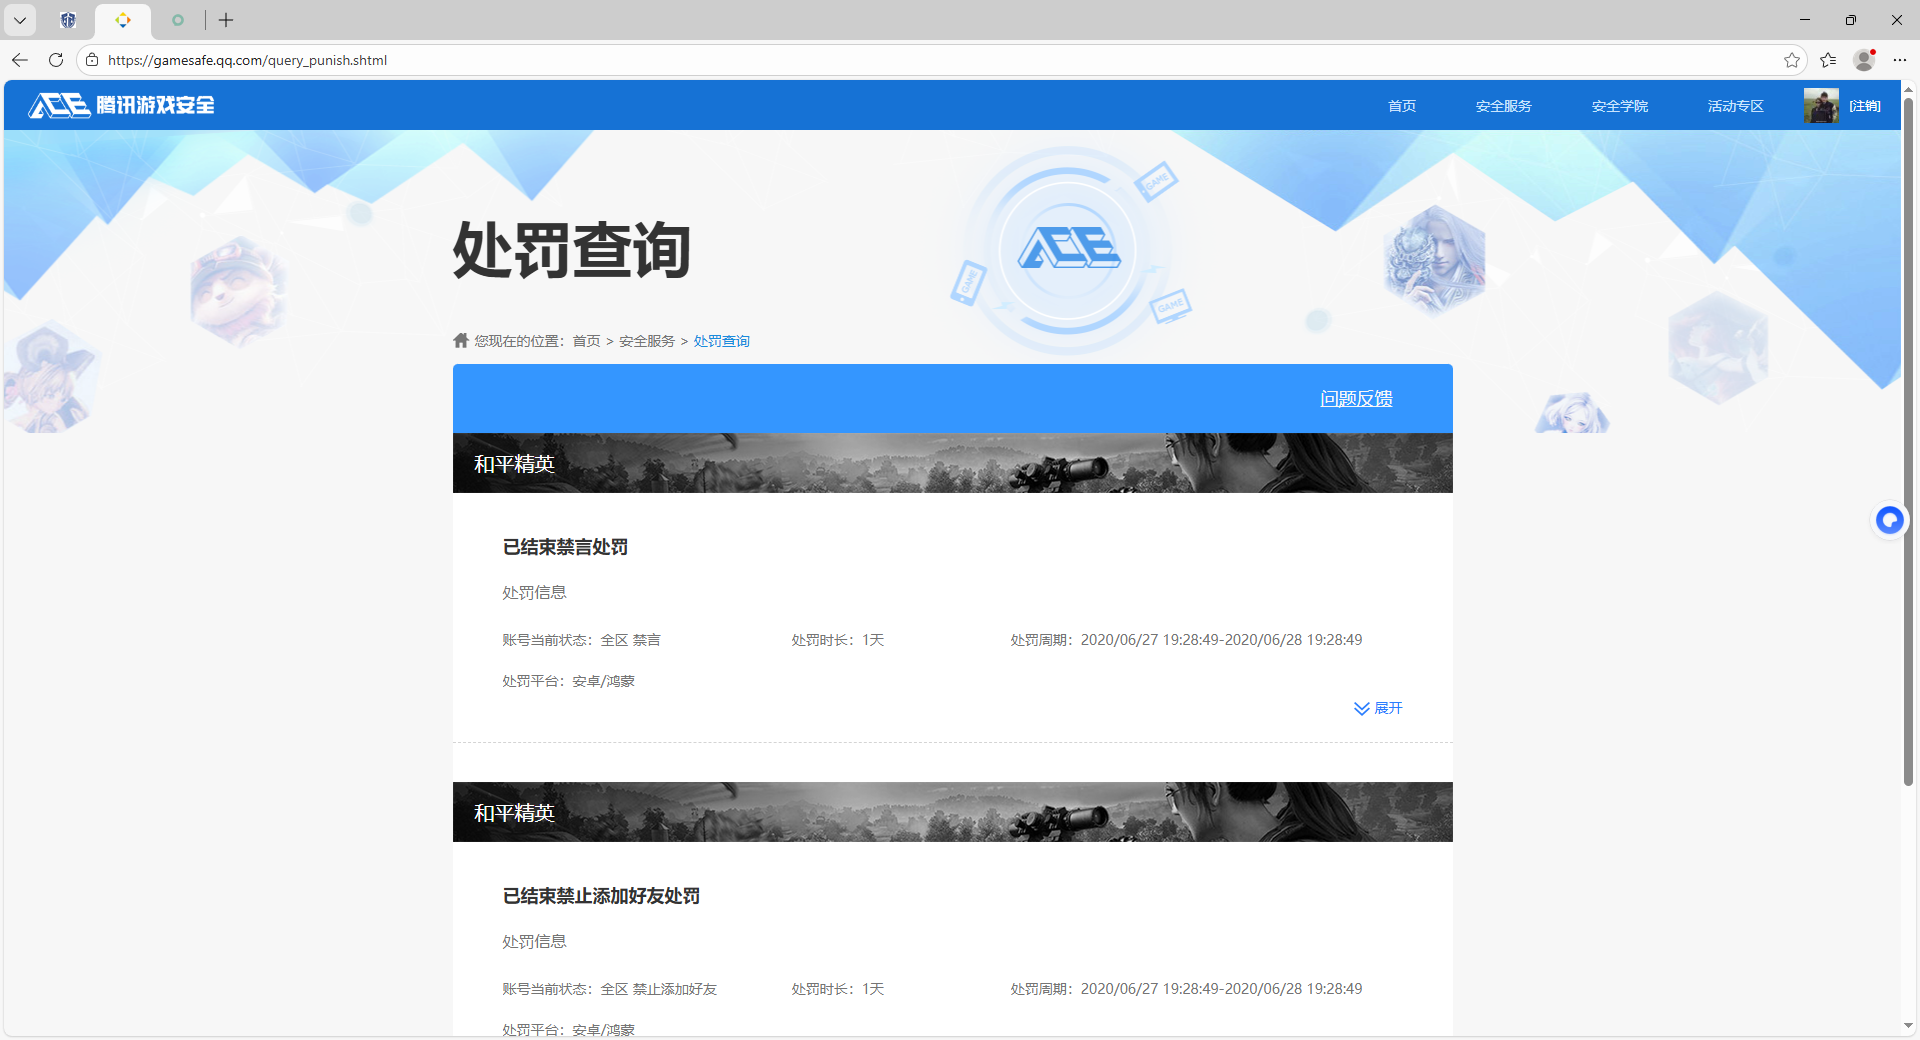
Task: Open the floating blue assistant circle on right edge
Action: (1889, 520)
